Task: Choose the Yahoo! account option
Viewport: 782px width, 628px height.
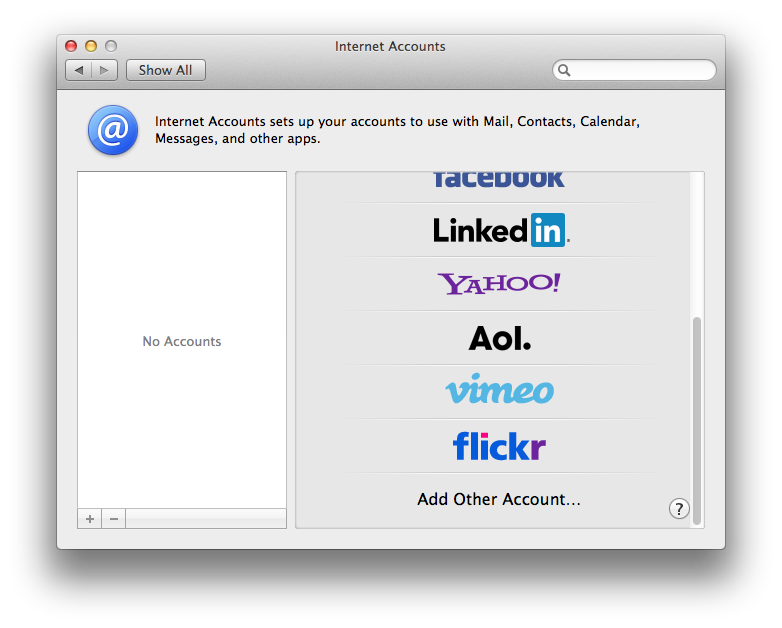Action: tap(499, 284)
